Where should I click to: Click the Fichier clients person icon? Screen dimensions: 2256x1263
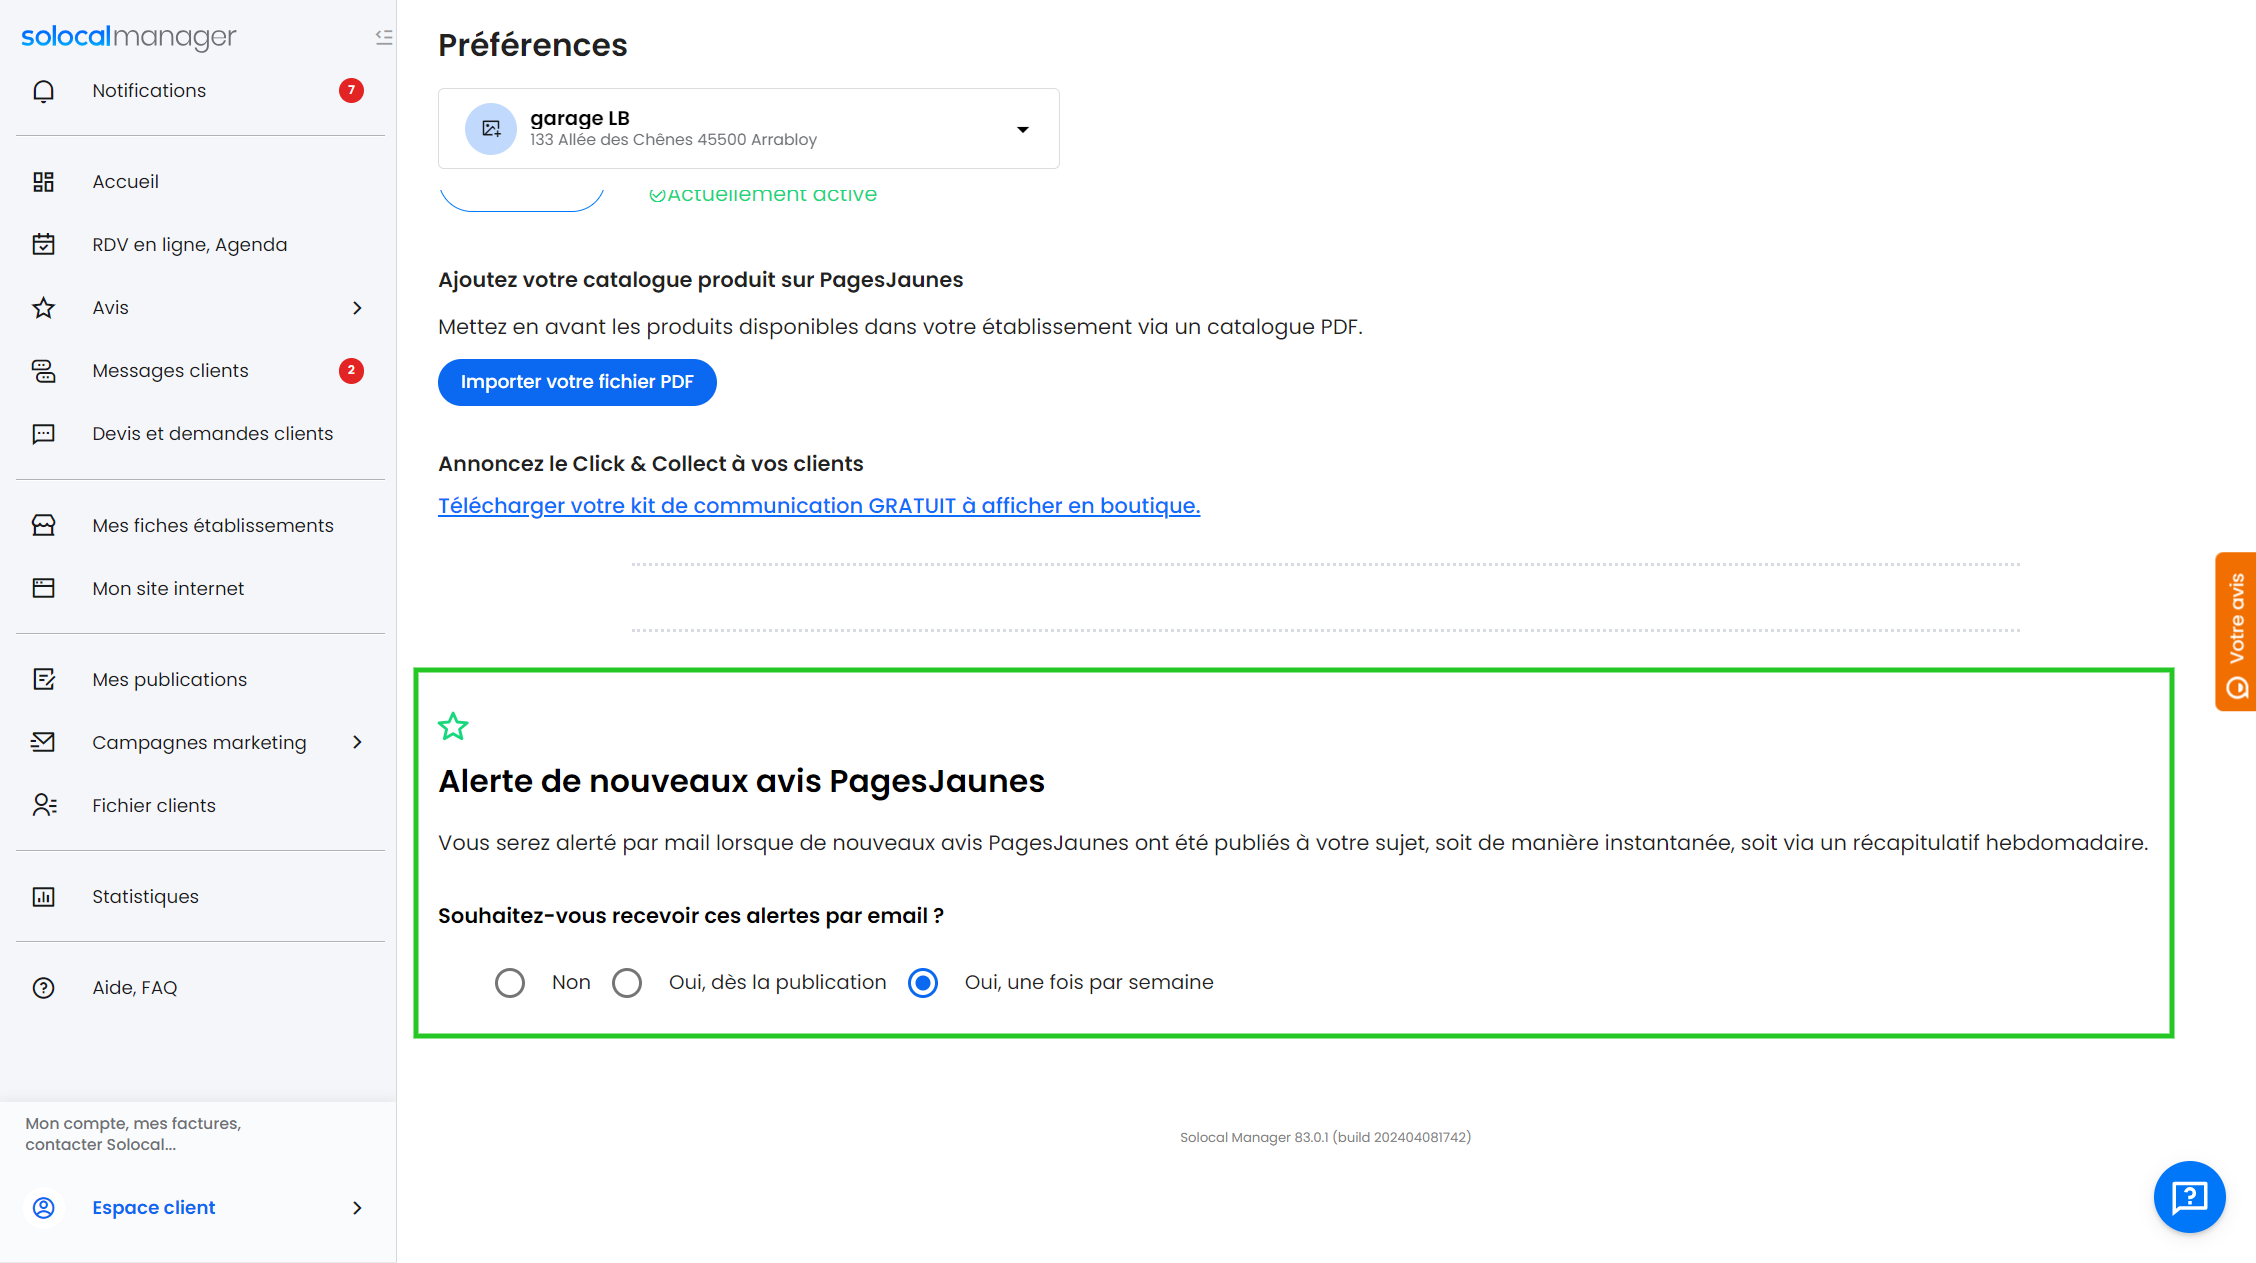pyautogui.click(x=43, y=806)
